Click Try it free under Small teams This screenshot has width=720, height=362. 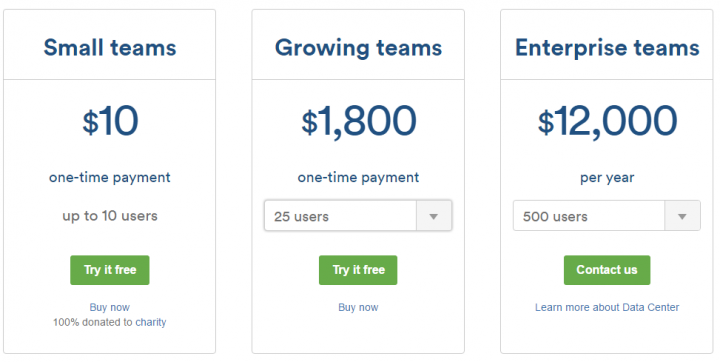[110, 270]
